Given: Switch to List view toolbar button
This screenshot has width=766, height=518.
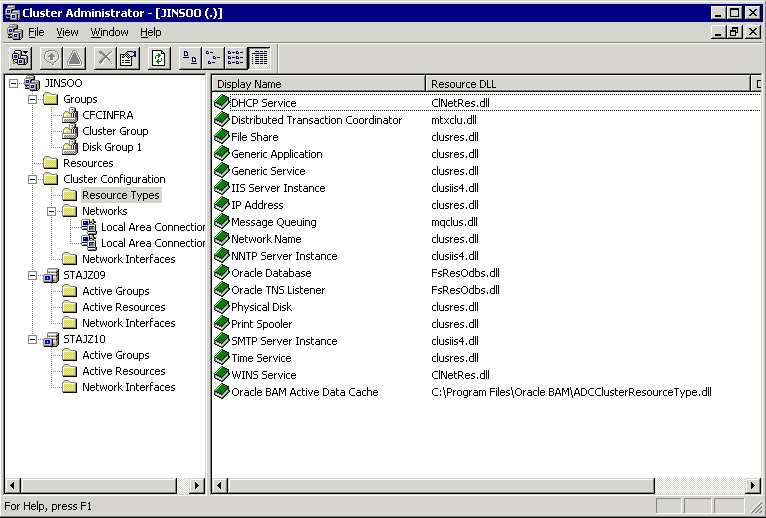Looking at the screenshot, I should pyautogui.click(x=235, y=58).
